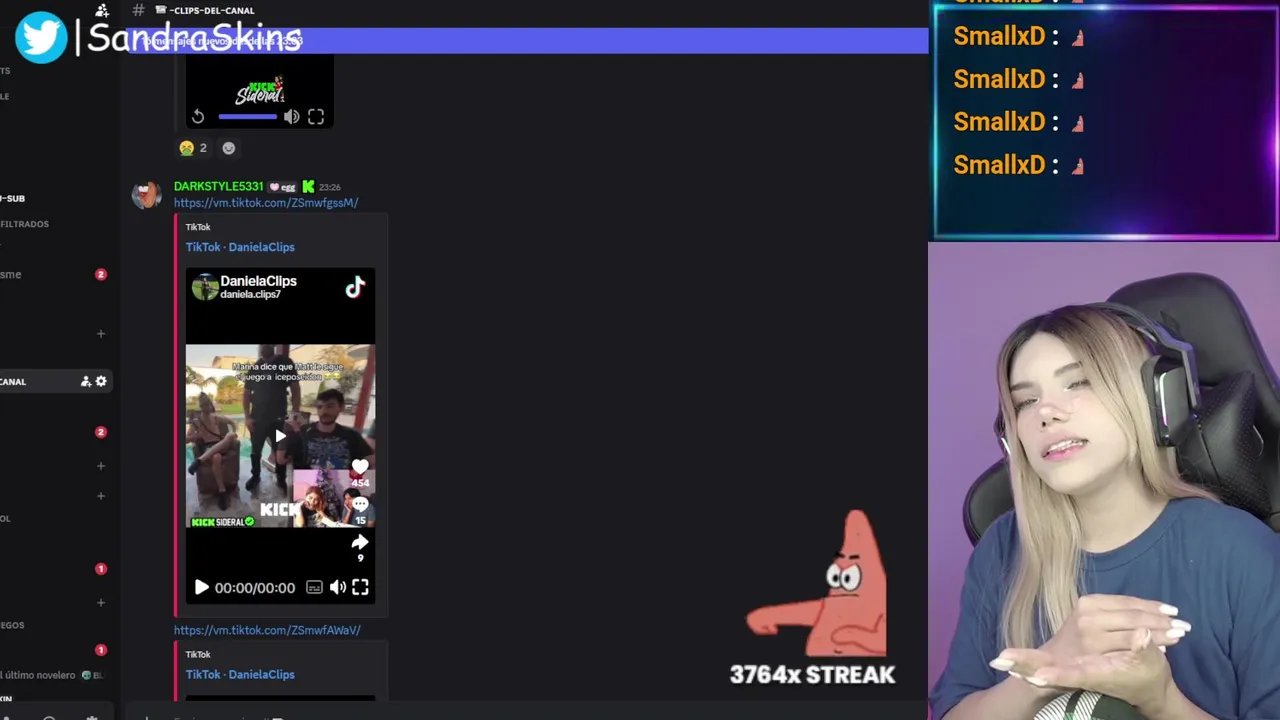The width and height of the screenshot is (1280, 720).
Task: Click the daniela.clips7 handle text
Action: click(x=251, y=295)
